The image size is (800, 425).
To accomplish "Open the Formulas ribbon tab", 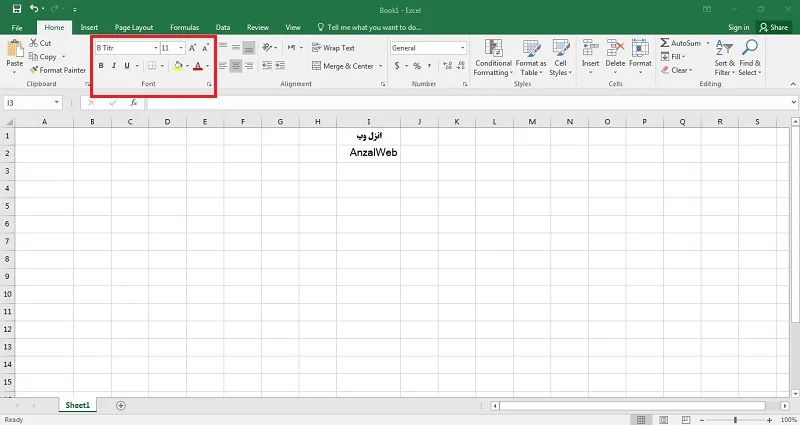I will pyautogui.click(x=185, y=28).
